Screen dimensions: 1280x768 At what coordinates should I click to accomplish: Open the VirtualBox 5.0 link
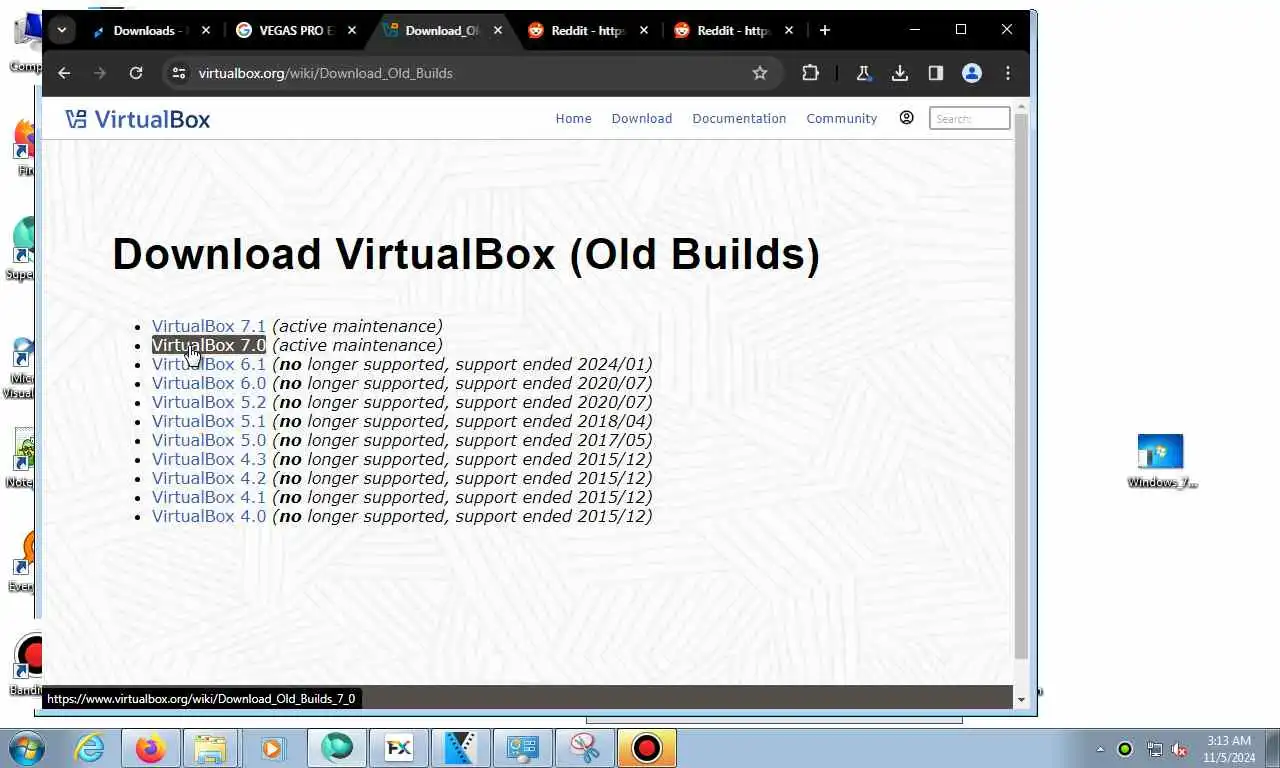[x=209, y=440]
